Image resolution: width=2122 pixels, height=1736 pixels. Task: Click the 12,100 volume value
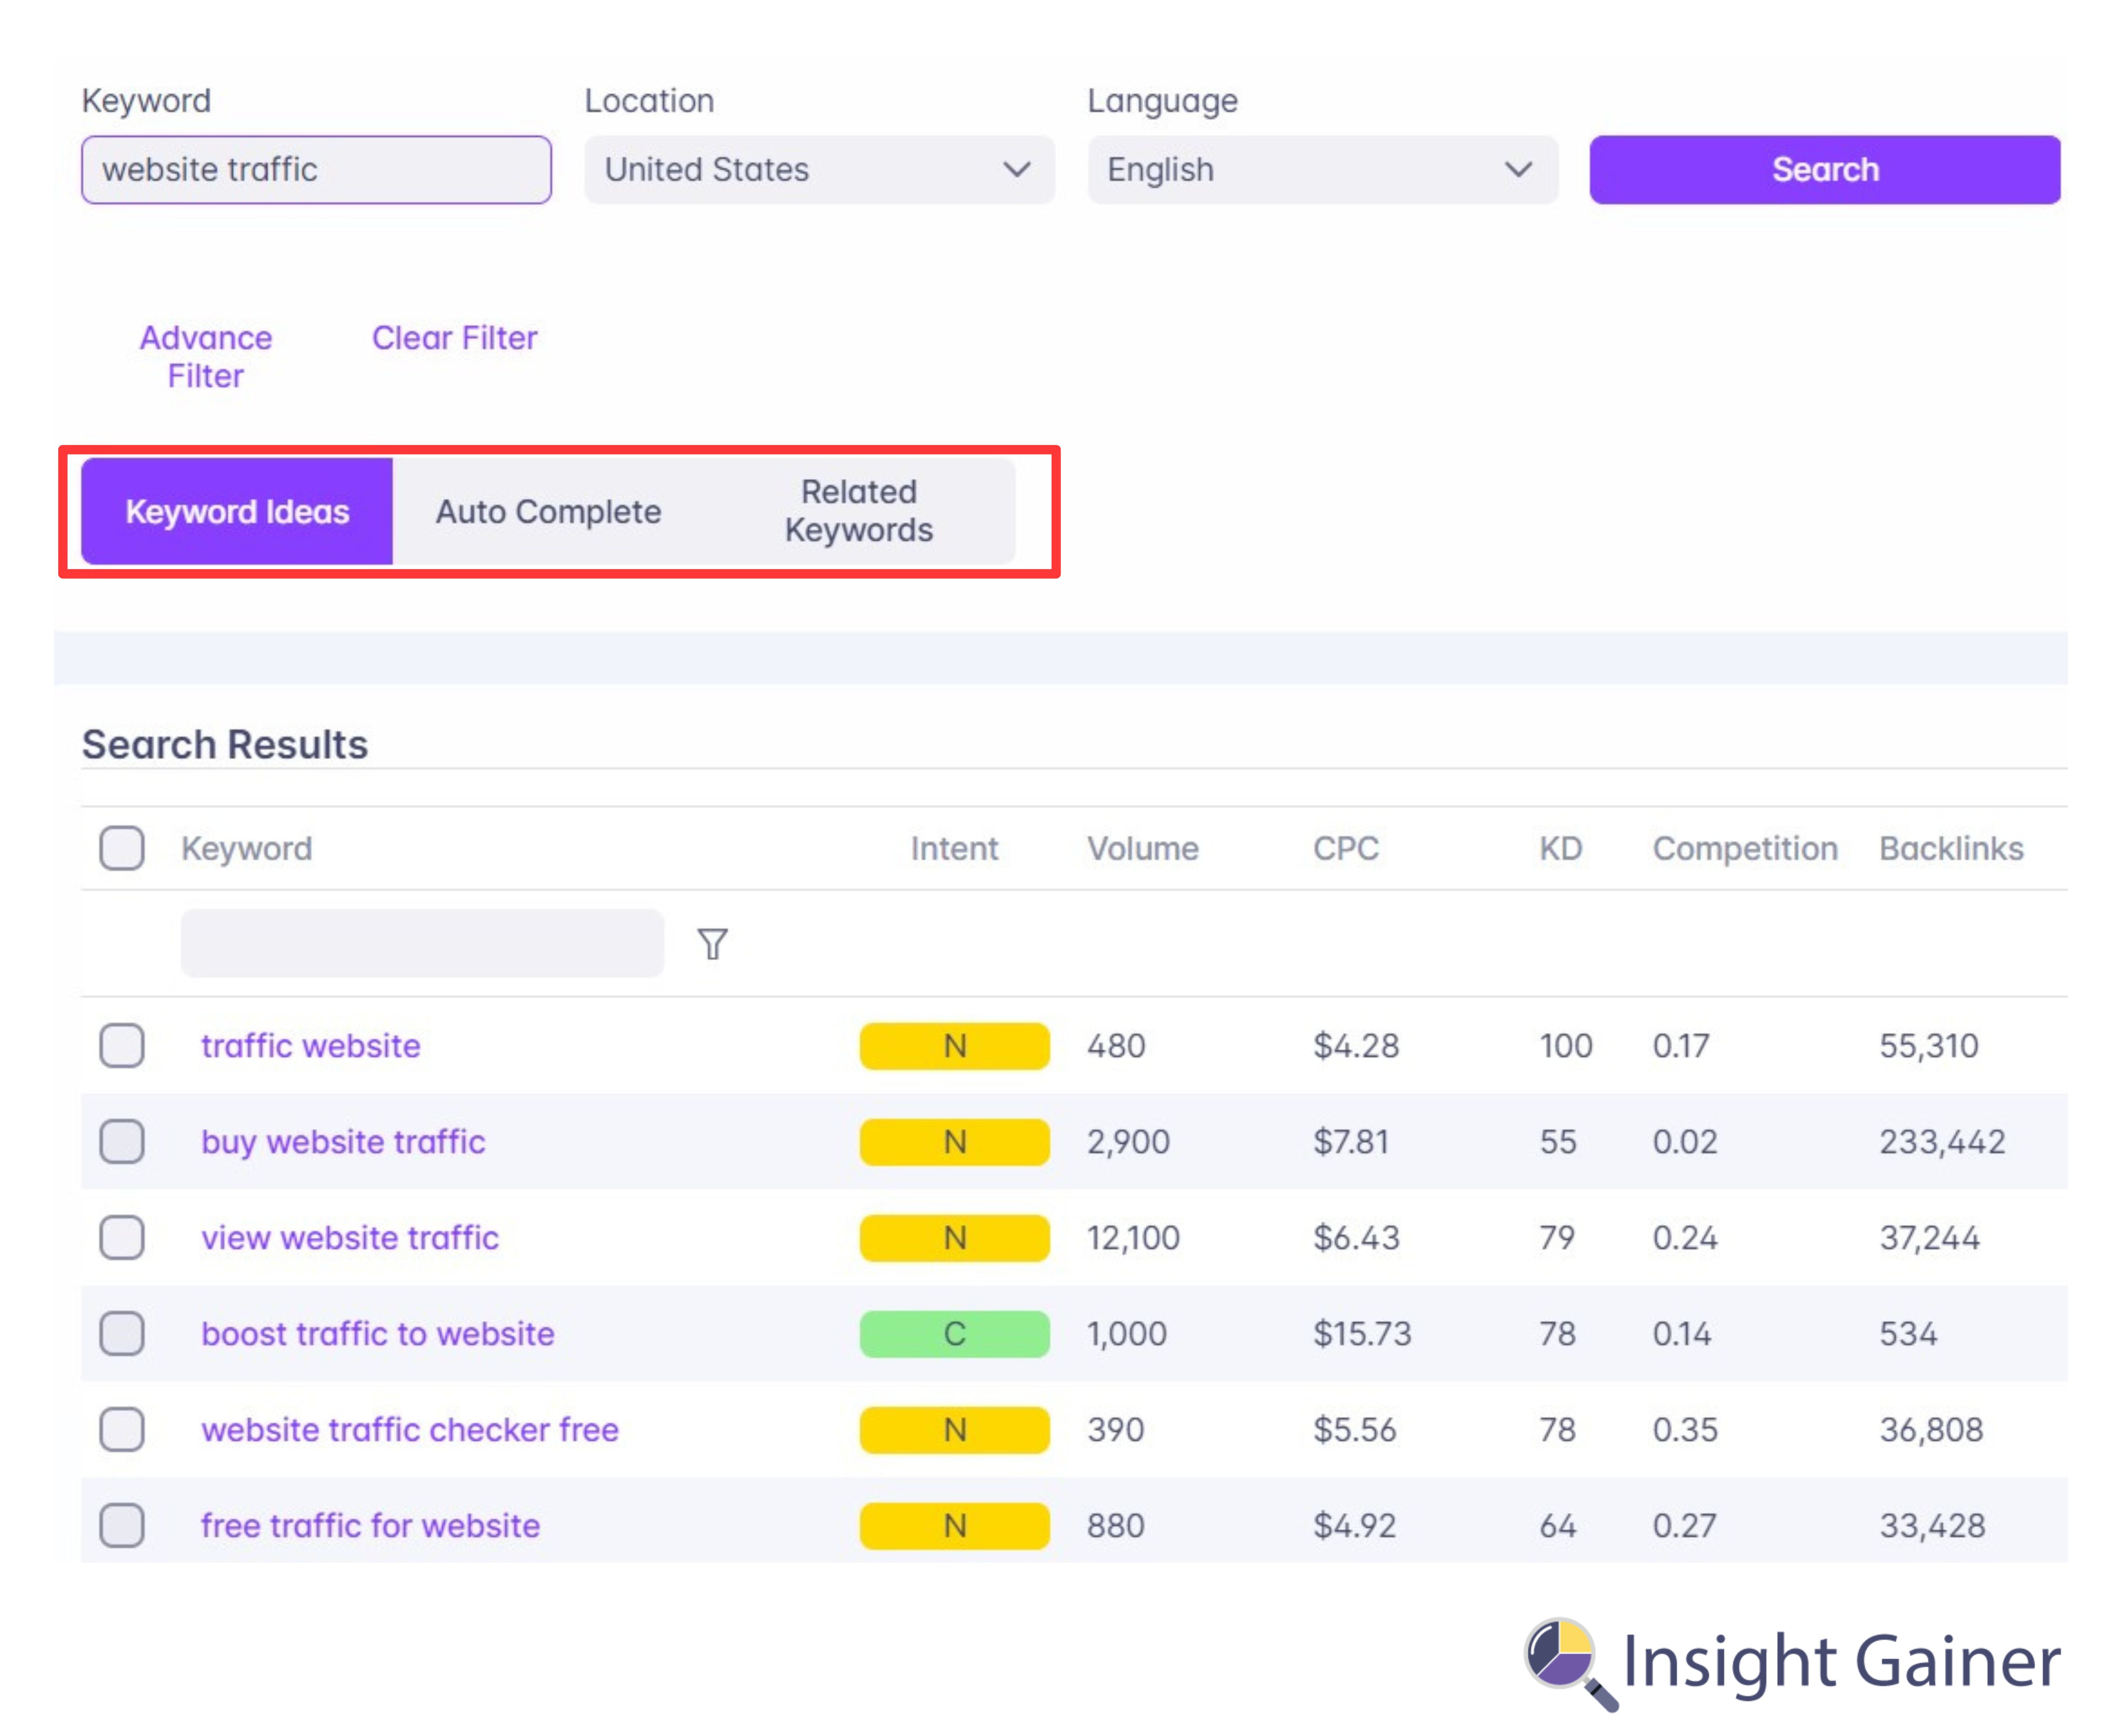pos(1134,1237)
